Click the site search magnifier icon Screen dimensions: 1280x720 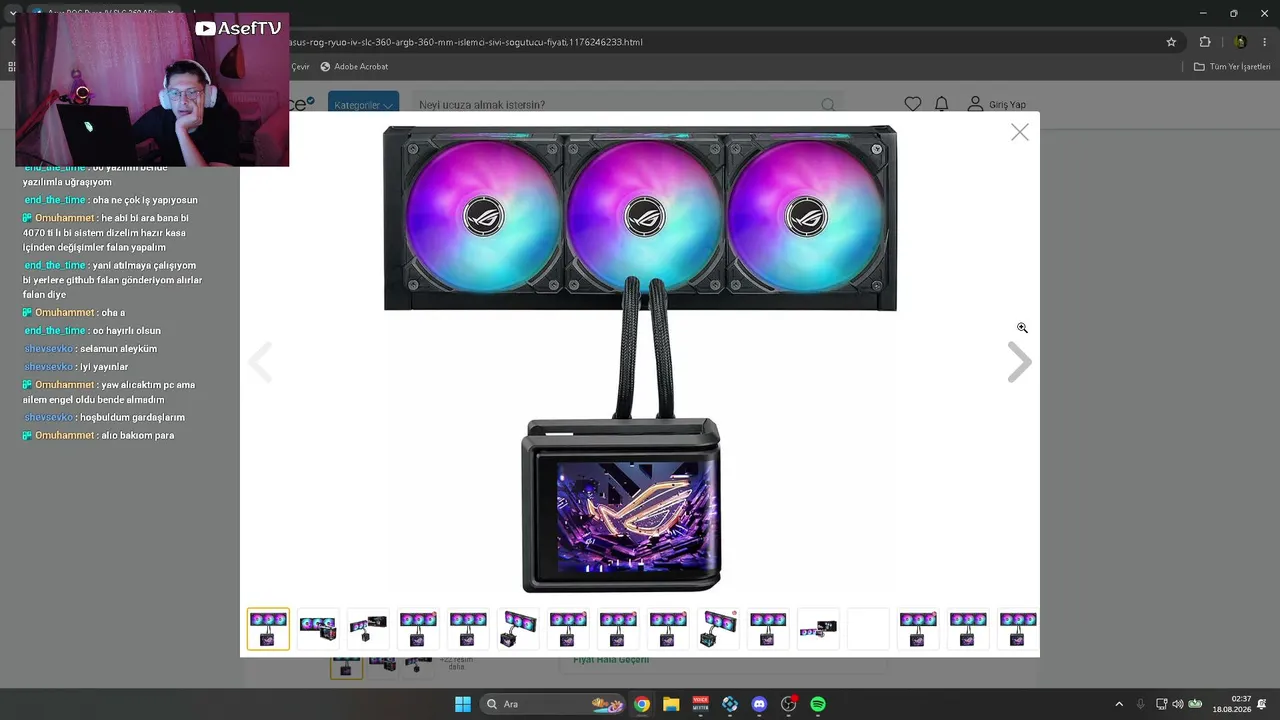(x=828, y=105)
